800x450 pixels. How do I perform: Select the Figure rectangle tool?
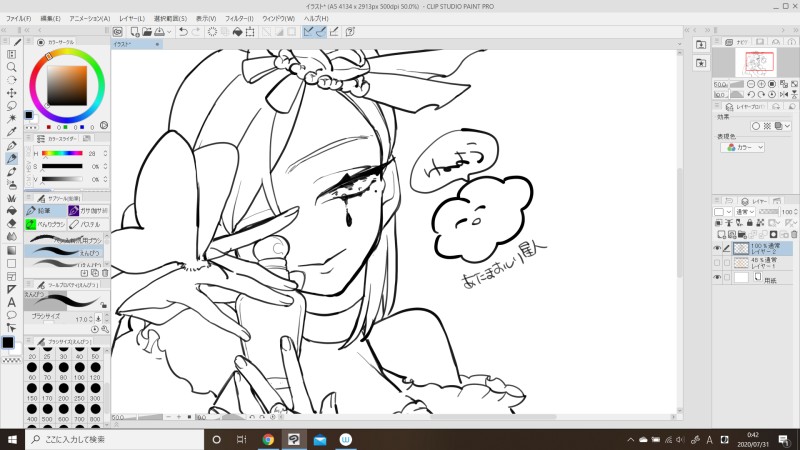[x=11, y=264]
